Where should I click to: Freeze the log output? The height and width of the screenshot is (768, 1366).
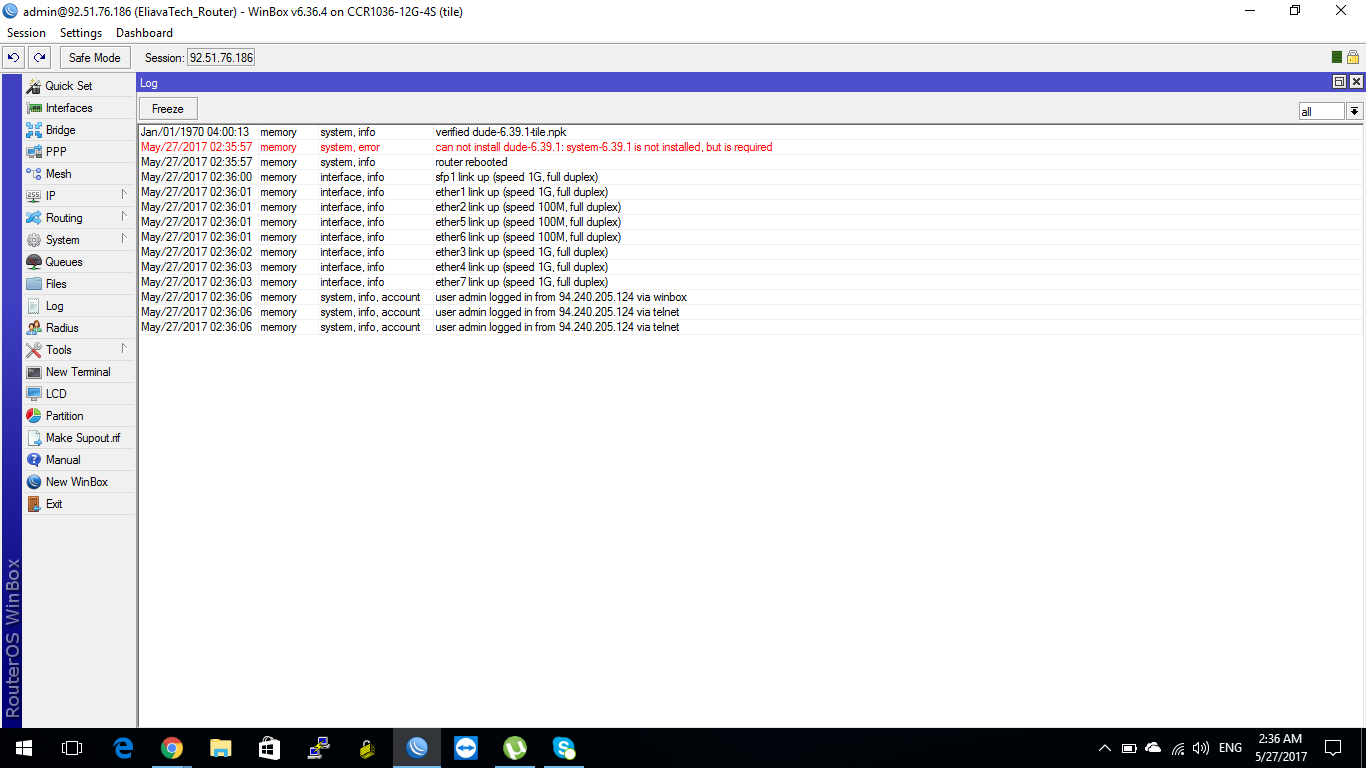point(168,109)
